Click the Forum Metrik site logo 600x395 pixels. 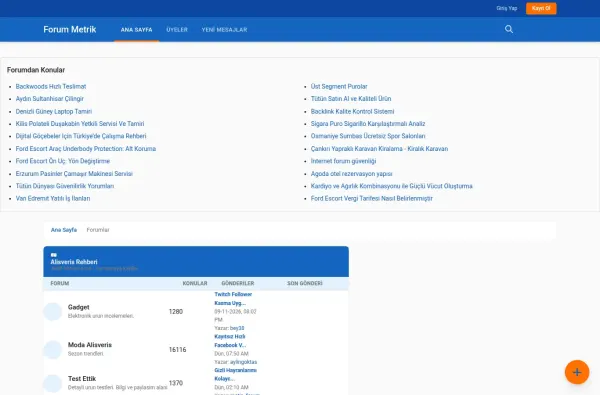tap(70, 29)
